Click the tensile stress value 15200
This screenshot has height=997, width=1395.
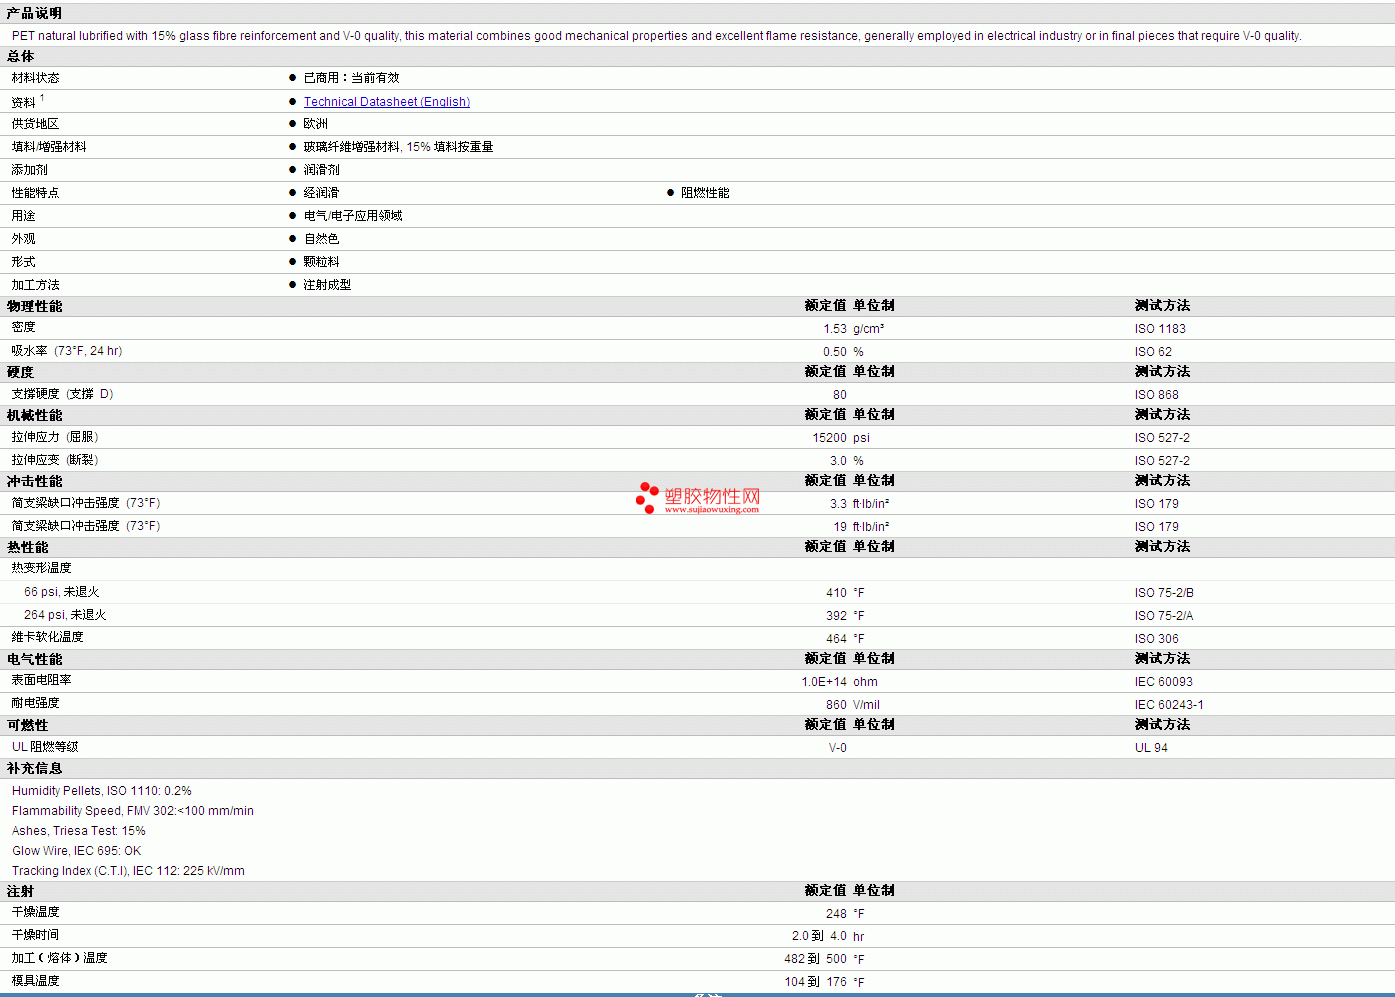(830, 438)
